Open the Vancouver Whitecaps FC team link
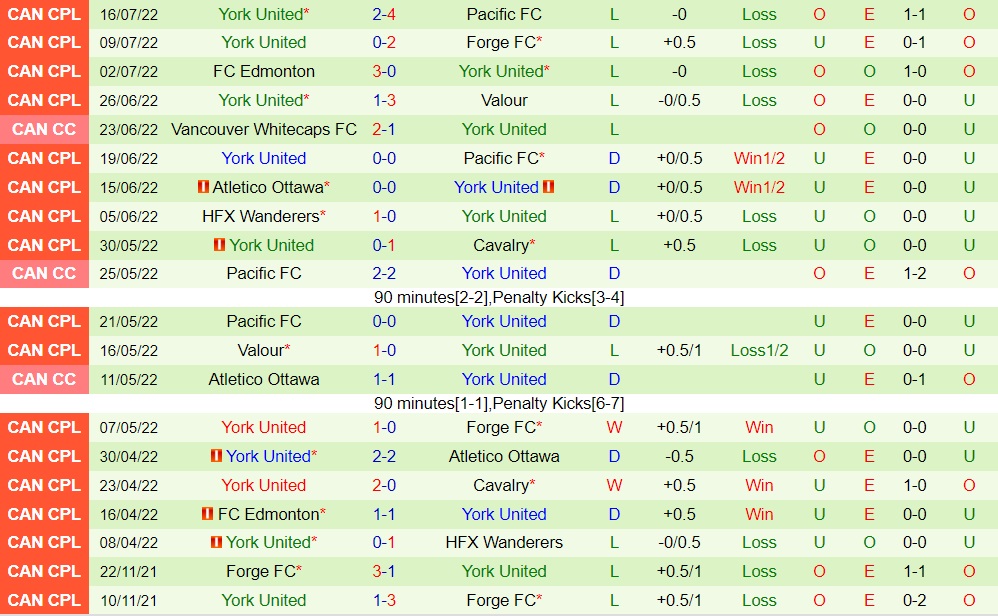Screen dimensions: 998x616 [264, 129]
